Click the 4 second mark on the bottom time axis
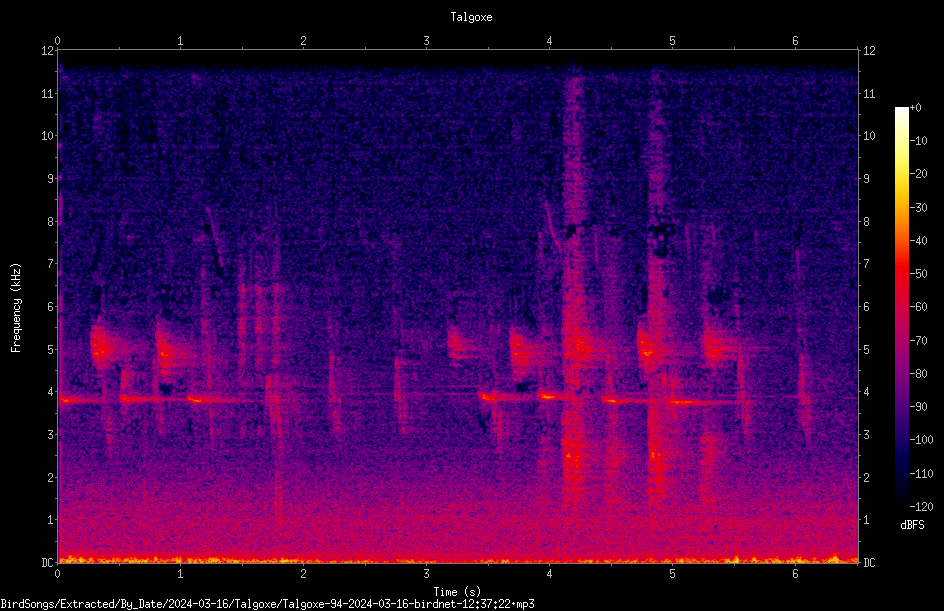The width and height of the screenshot is (944, 611). coord(549,574)
